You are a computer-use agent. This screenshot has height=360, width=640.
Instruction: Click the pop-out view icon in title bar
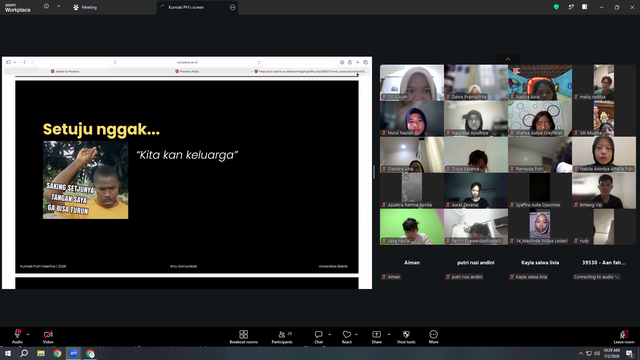pos(571,7)
